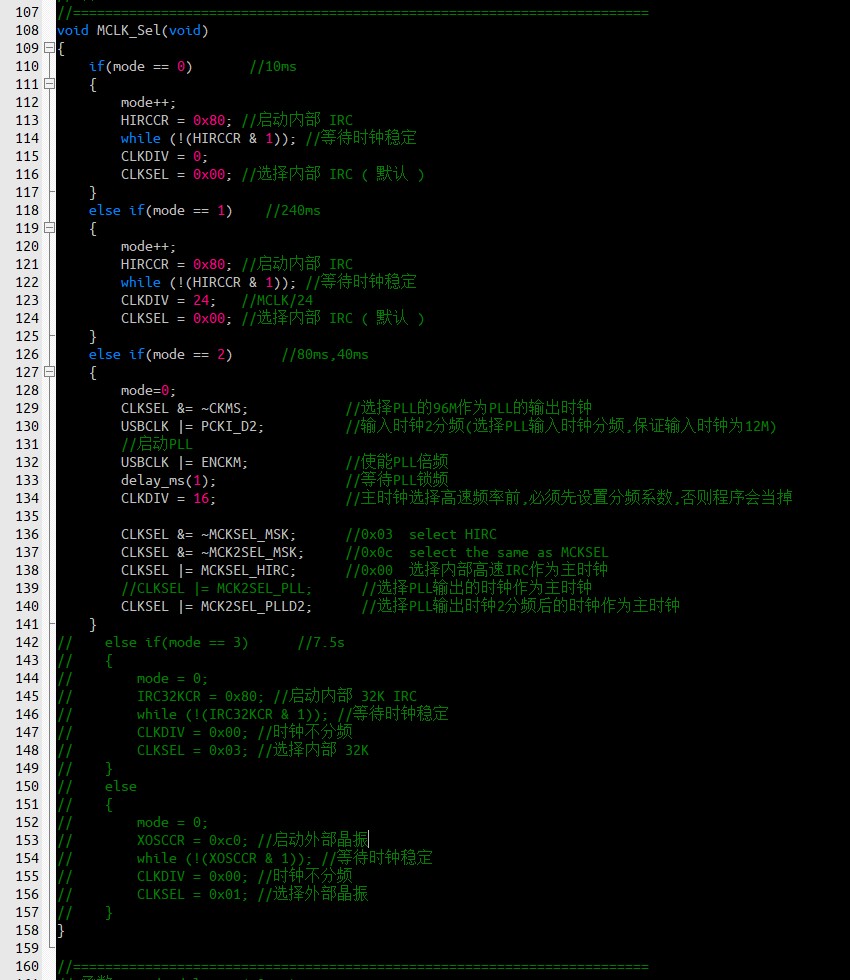850x980 pixels.
Task: Click line number 158 in the gutter
Action: tap(27, 930)
